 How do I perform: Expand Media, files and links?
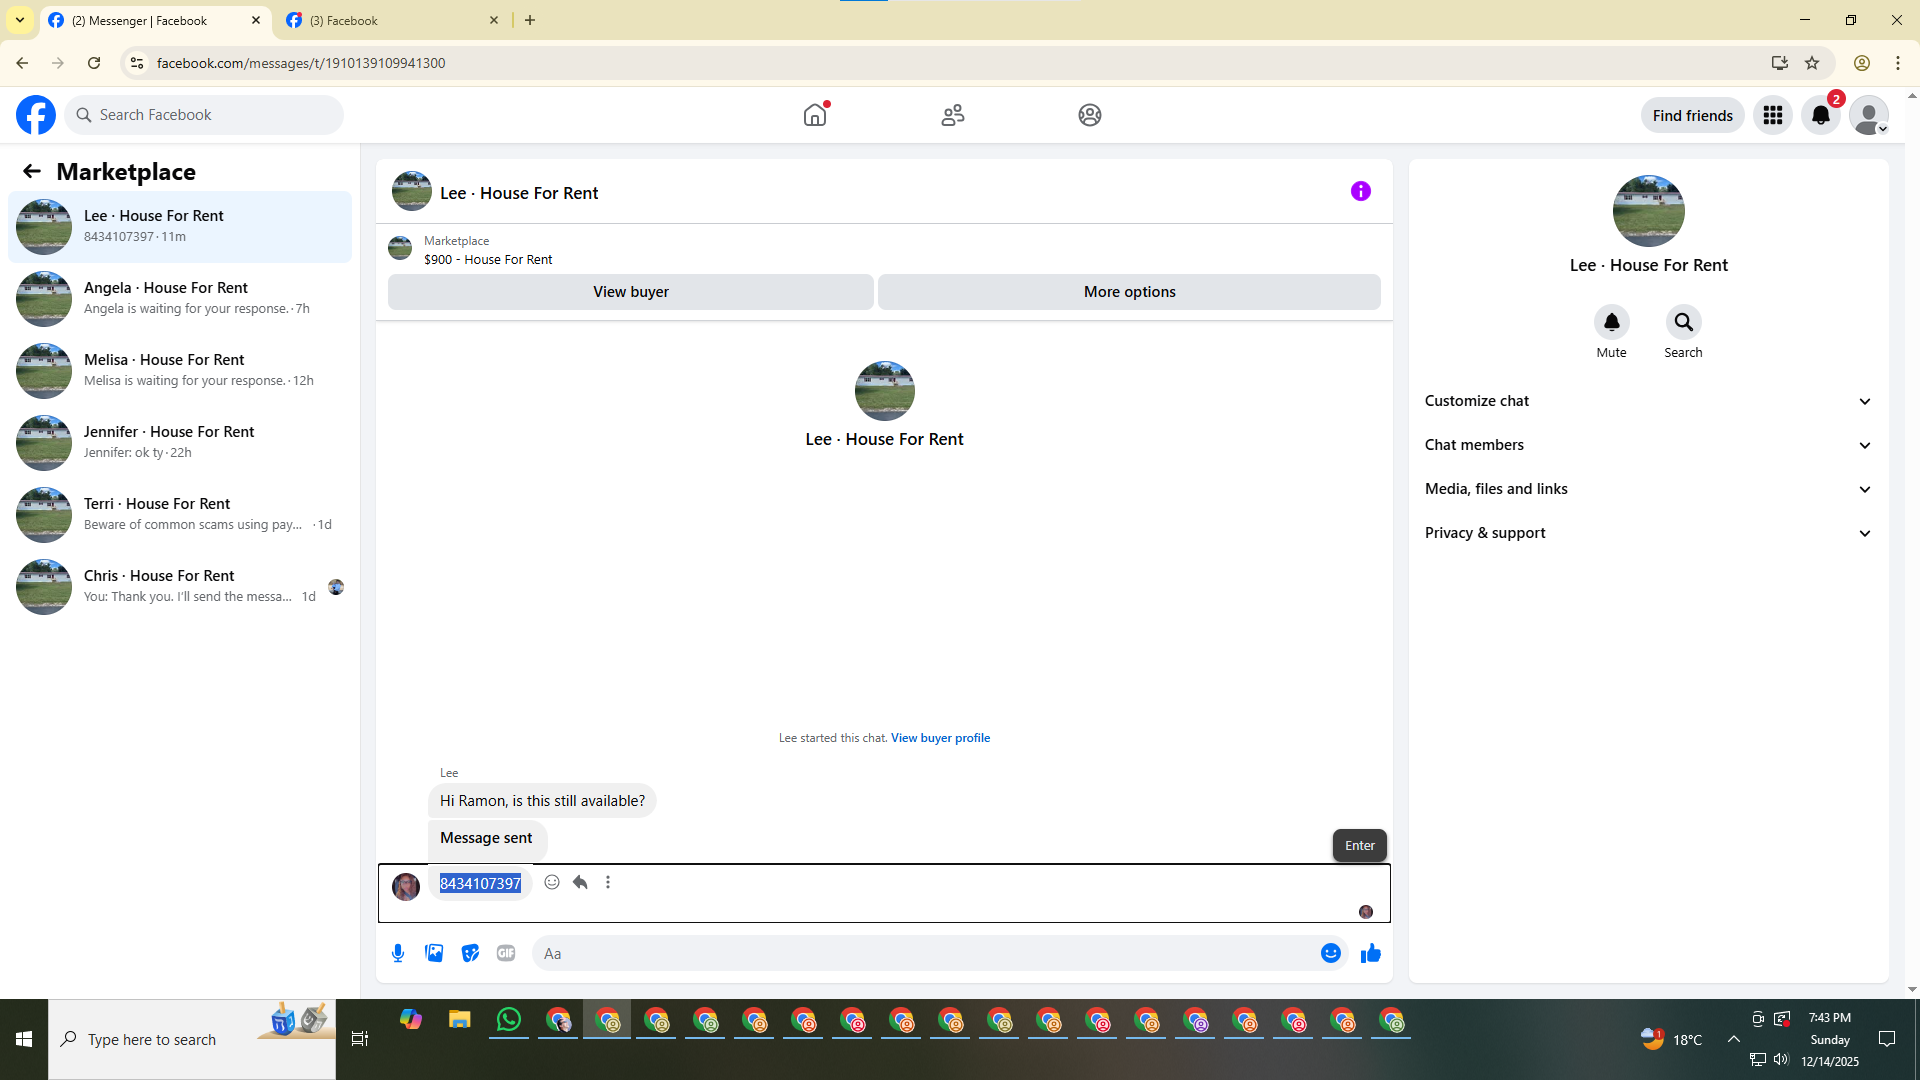1648,489
